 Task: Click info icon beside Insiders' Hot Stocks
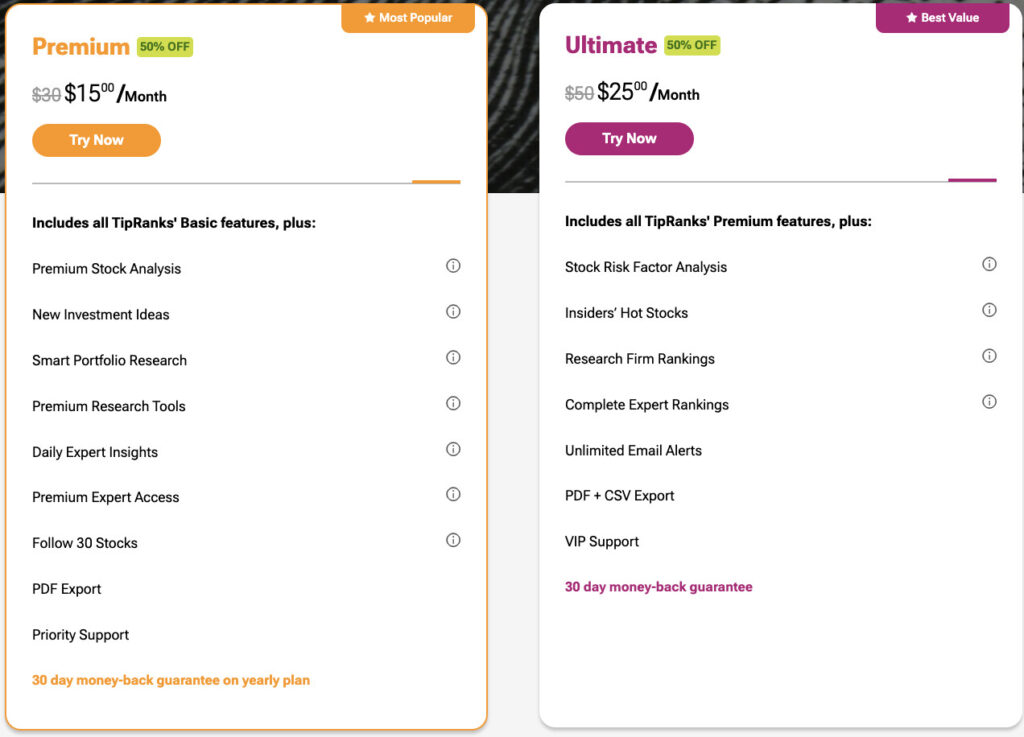[x=989, y=310]
